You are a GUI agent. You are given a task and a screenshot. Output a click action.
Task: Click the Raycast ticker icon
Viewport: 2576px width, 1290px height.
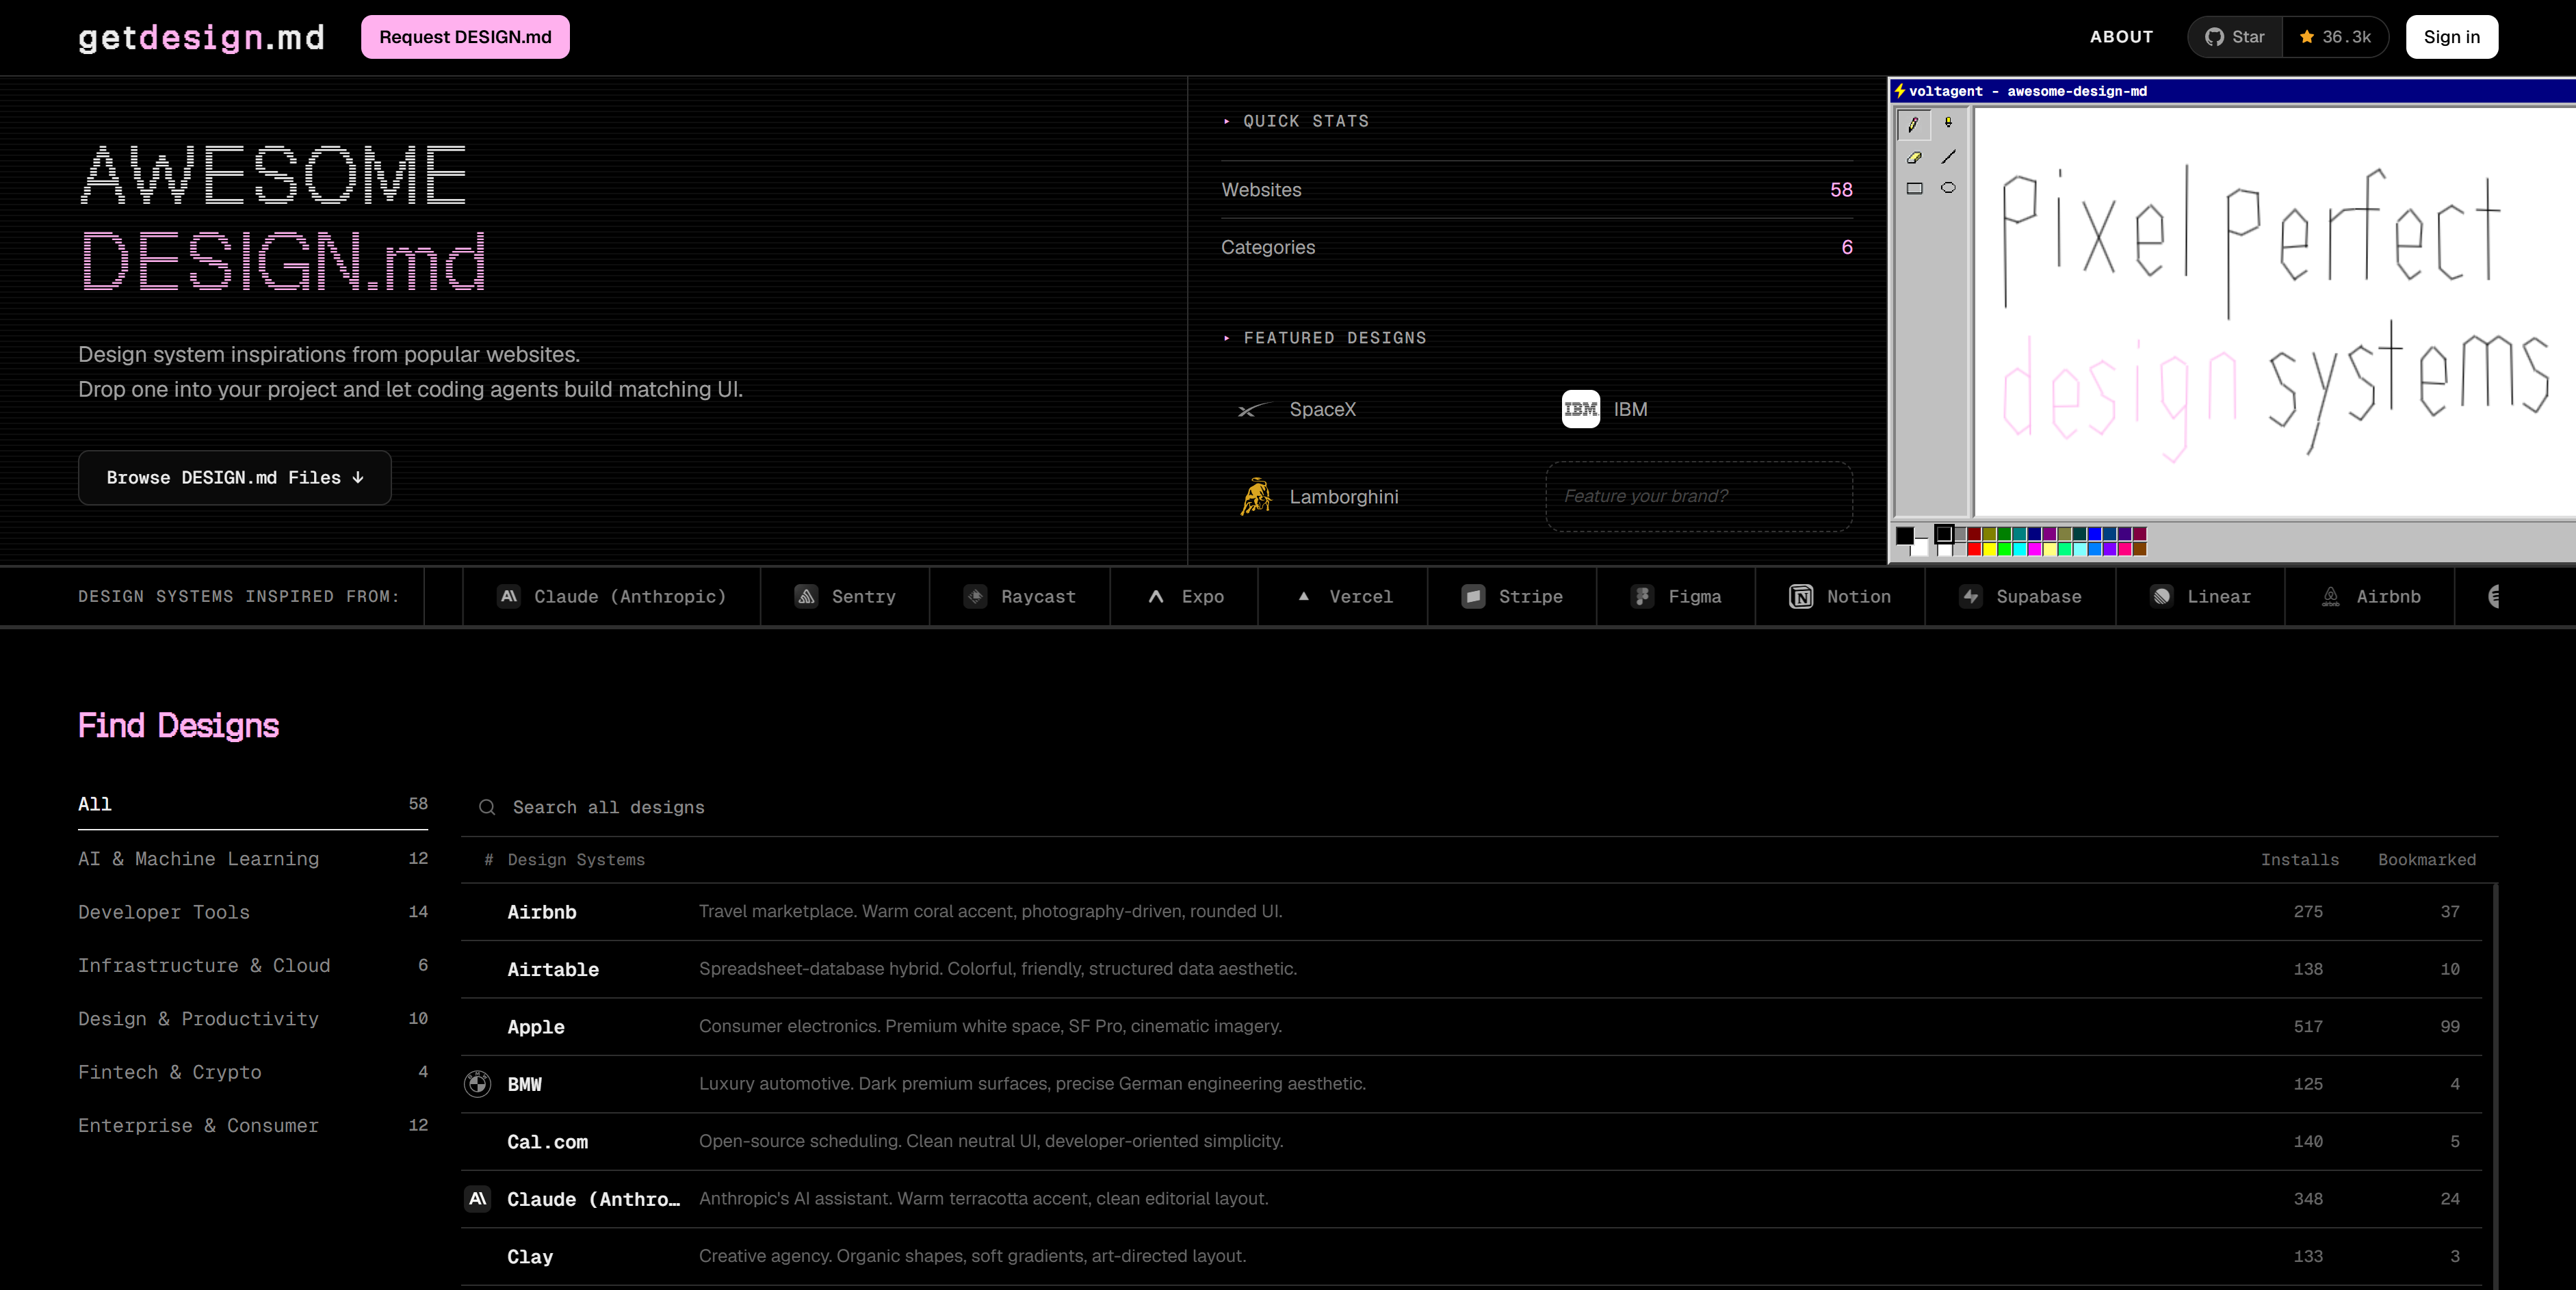pos(975,596)
